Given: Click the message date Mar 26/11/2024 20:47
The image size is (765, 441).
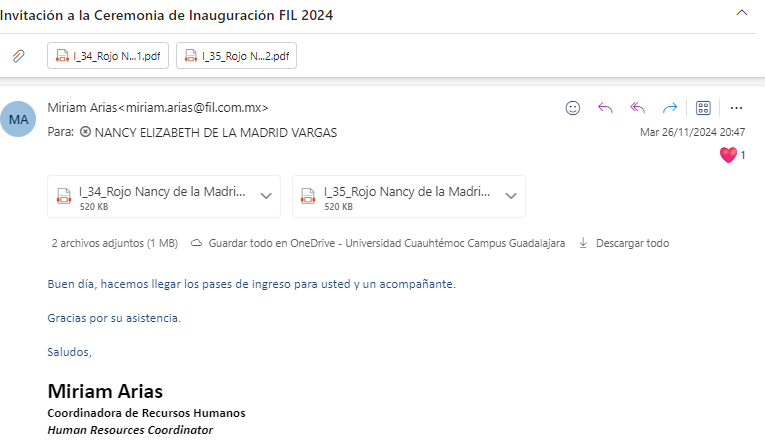Looking at the screenshot, I should [692, 132].
